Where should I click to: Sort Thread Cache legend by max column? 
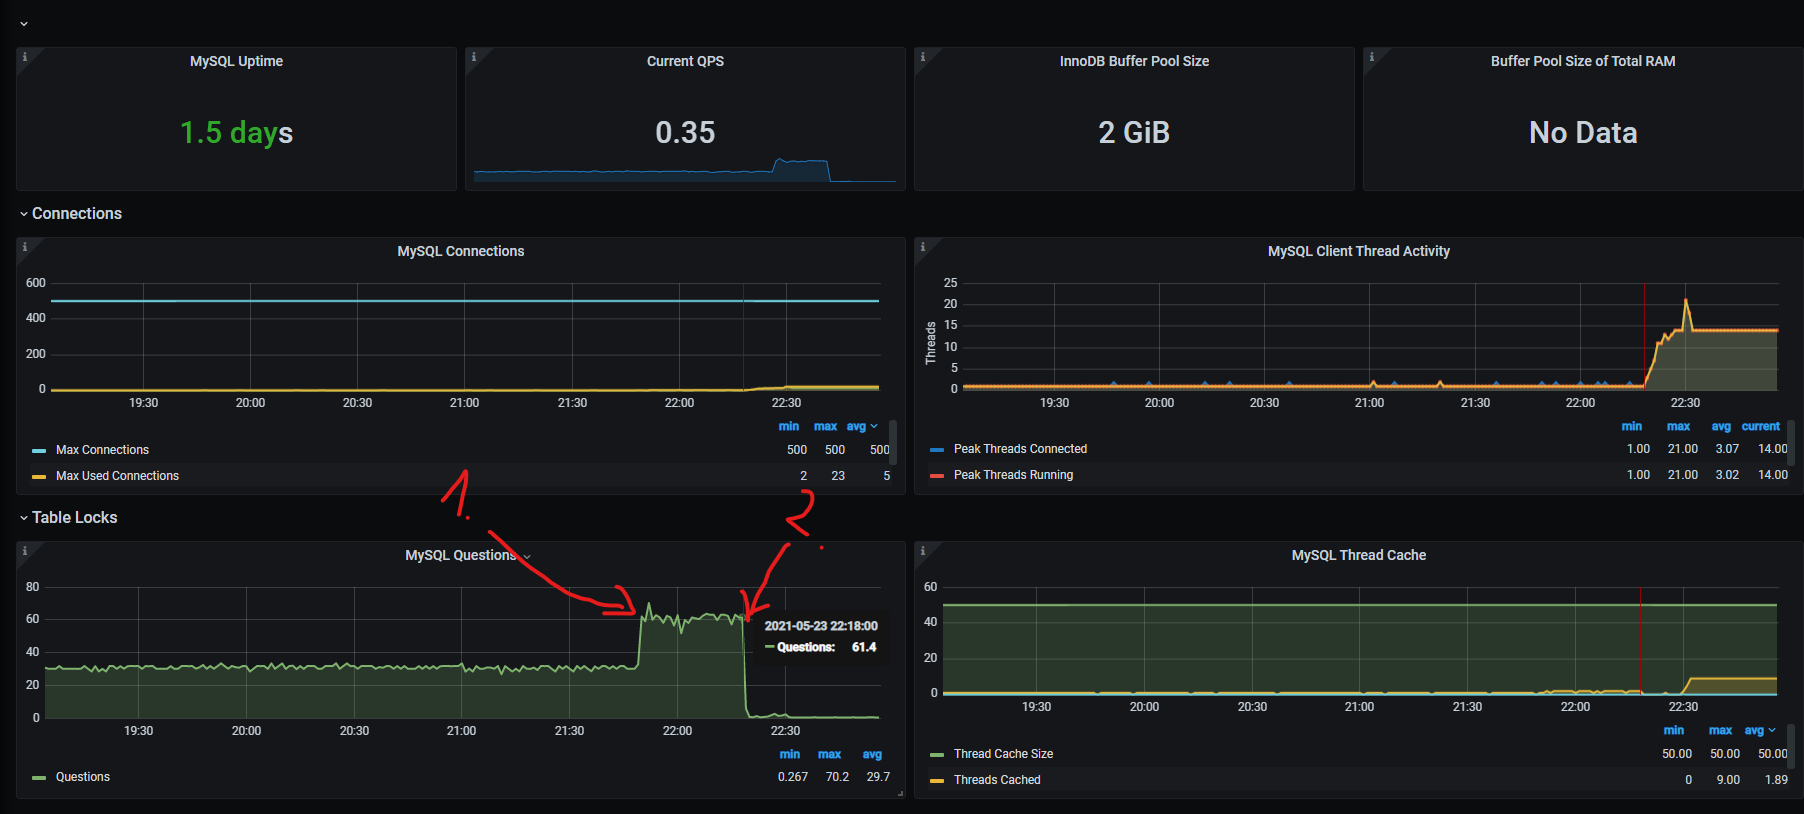(x=1720, y=730)
